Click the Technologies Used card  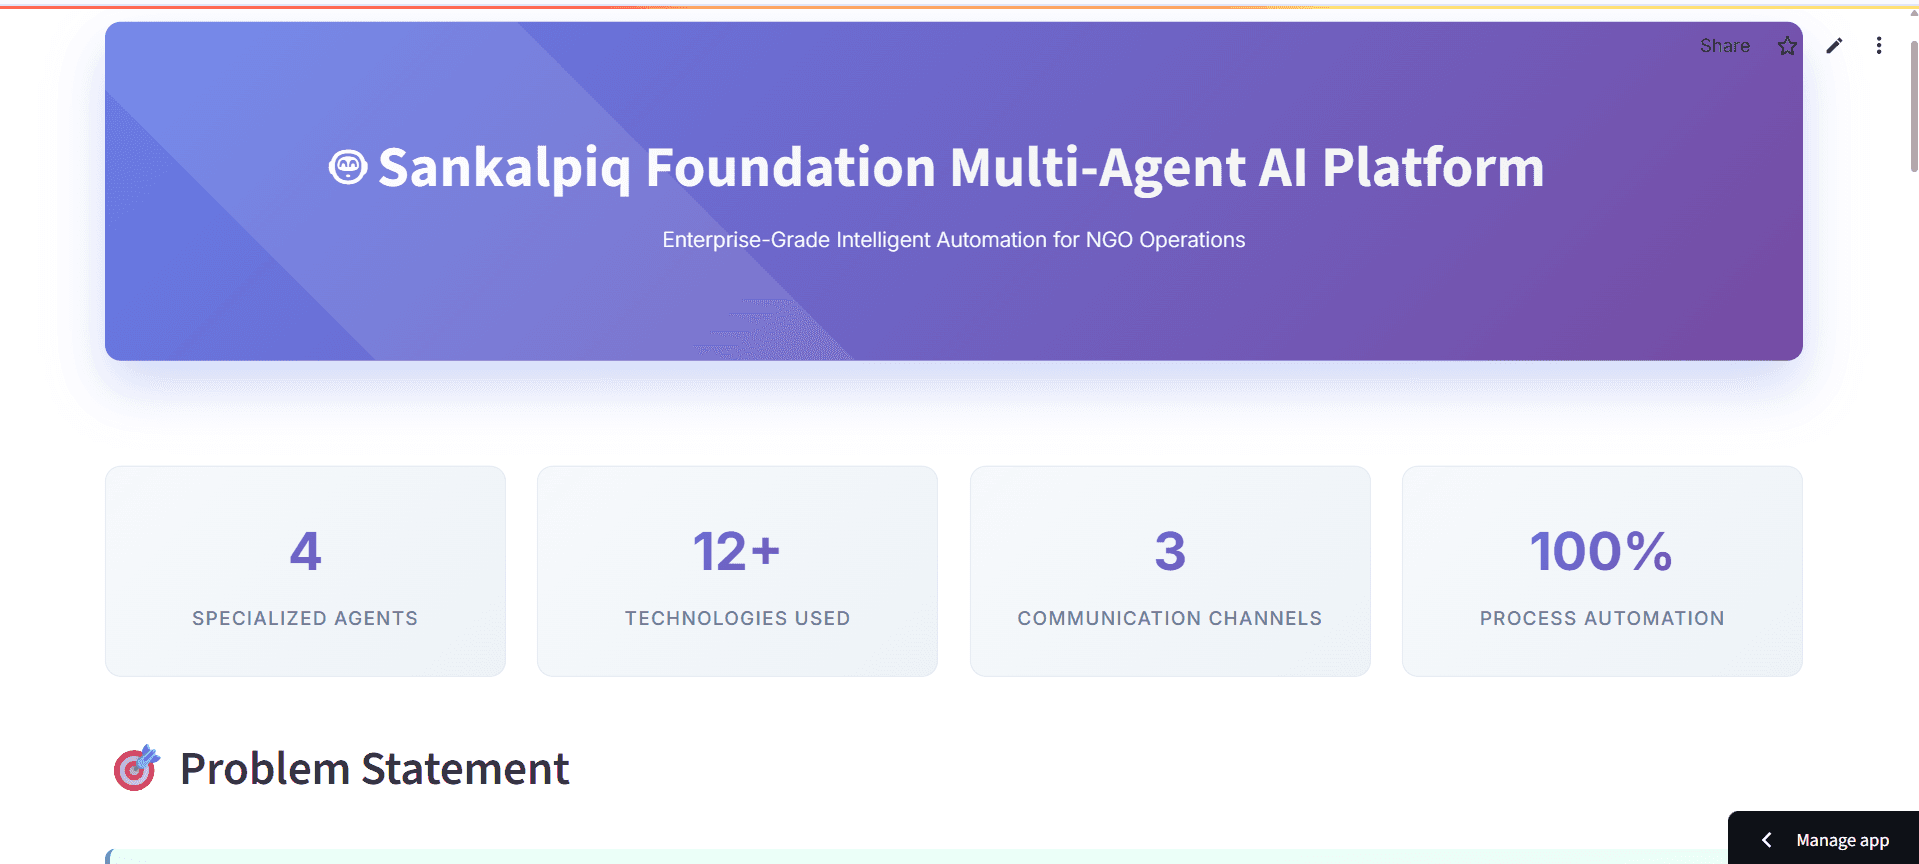pyautogui.click(x=737, y=571)
